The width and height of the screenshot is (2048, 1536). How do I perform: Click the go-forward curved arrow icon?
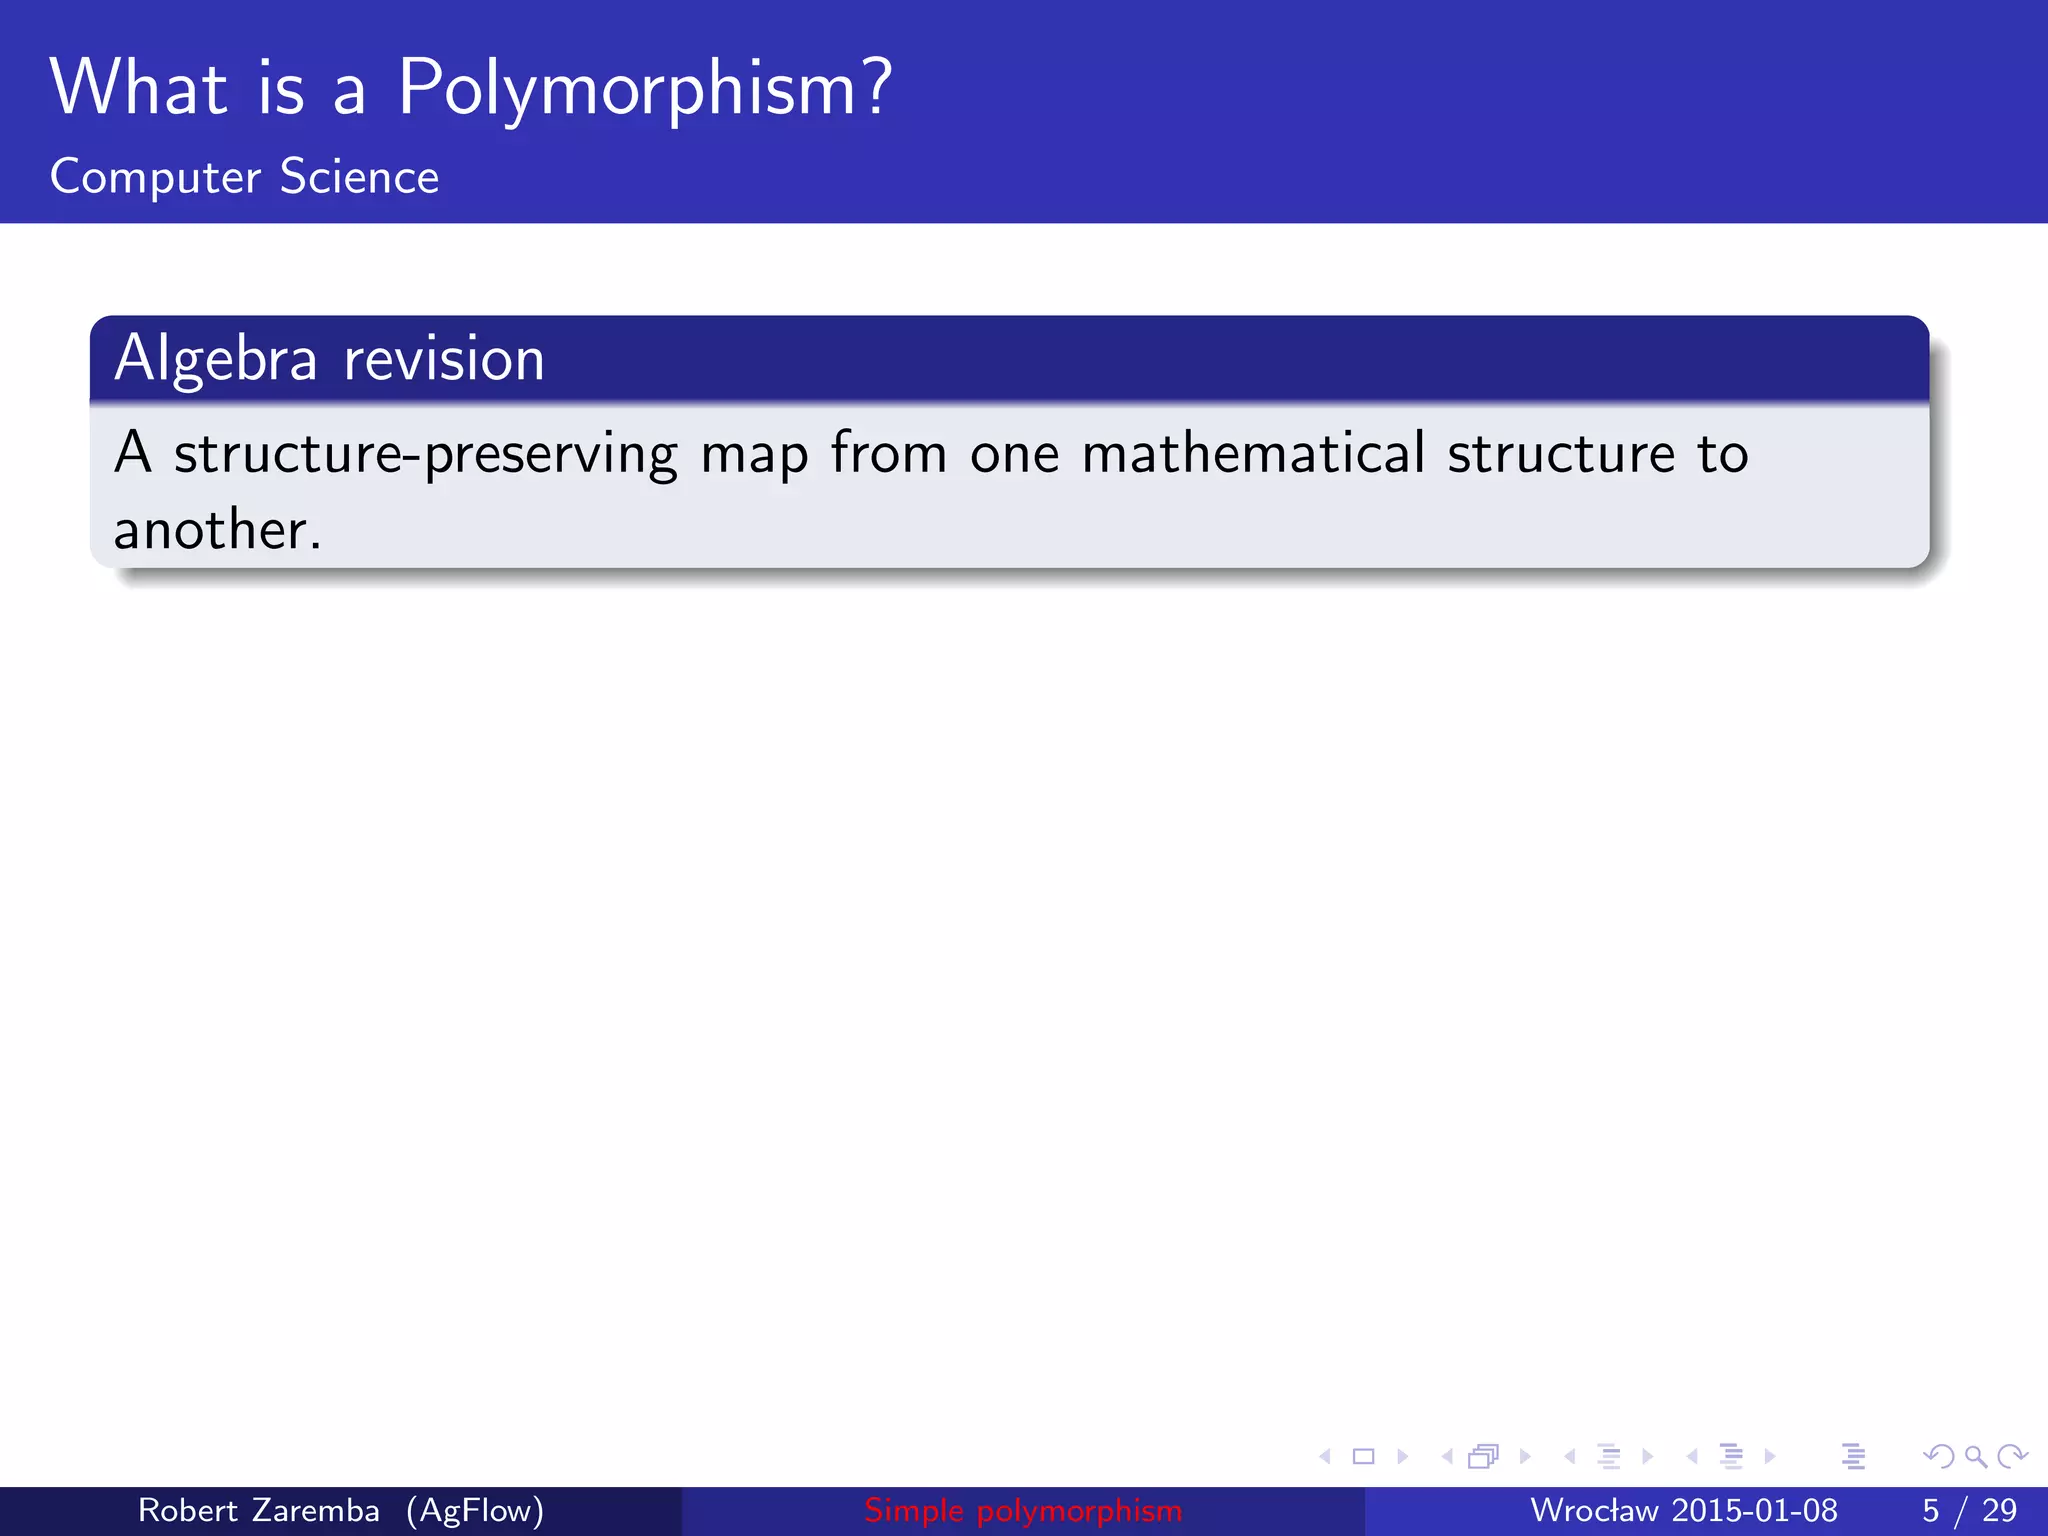tap(2012, 1457)
